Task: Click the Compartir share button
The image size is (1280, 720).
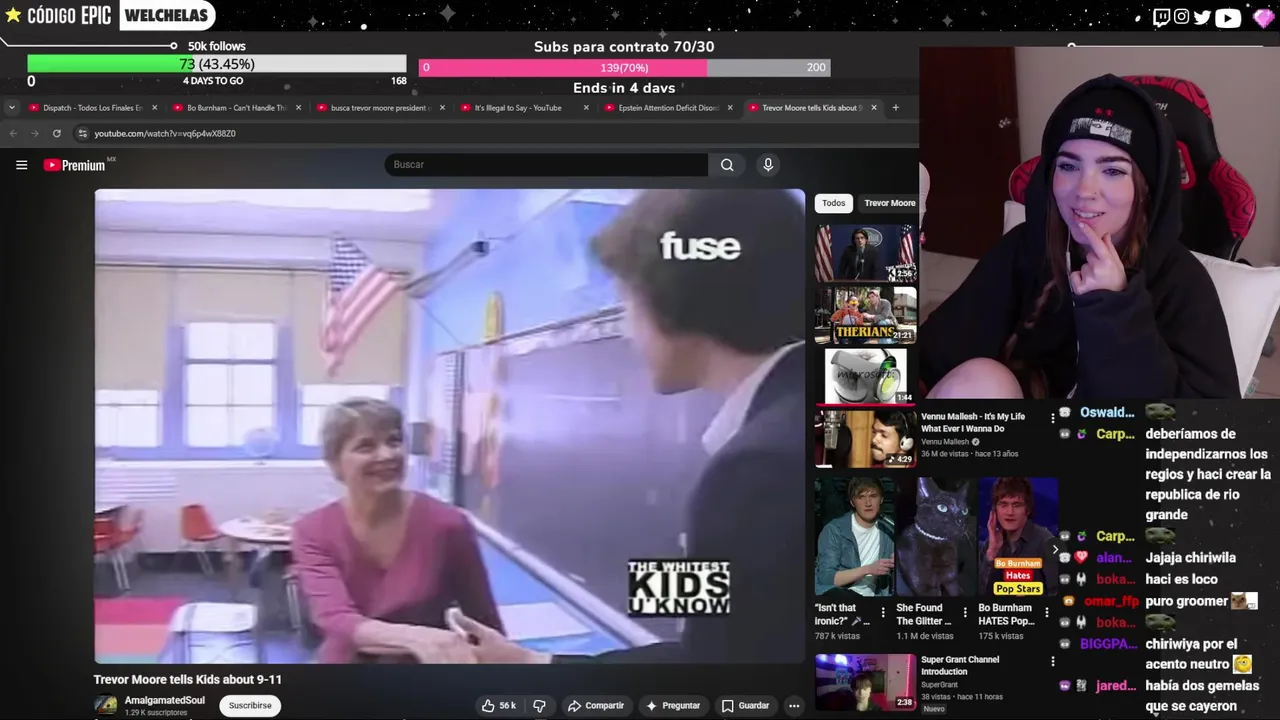Action: [x=595, y=705]
